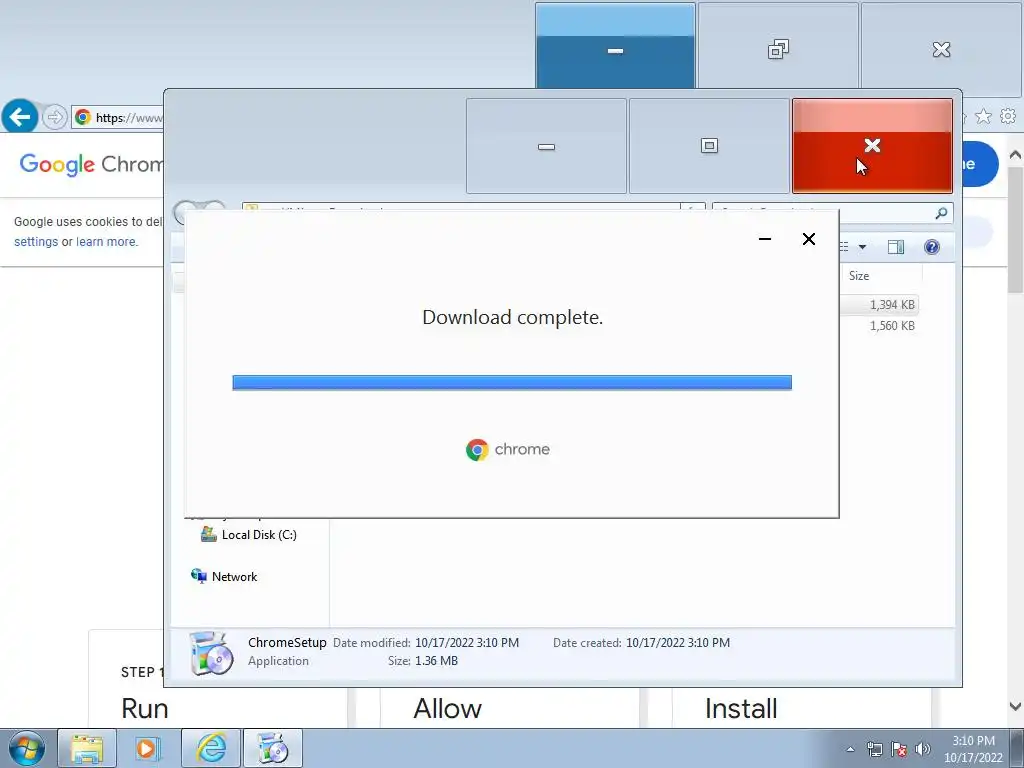Screen dimensions: 1024x768
Task: Restore down the Internet Explorer window
Action: point(778,46)
